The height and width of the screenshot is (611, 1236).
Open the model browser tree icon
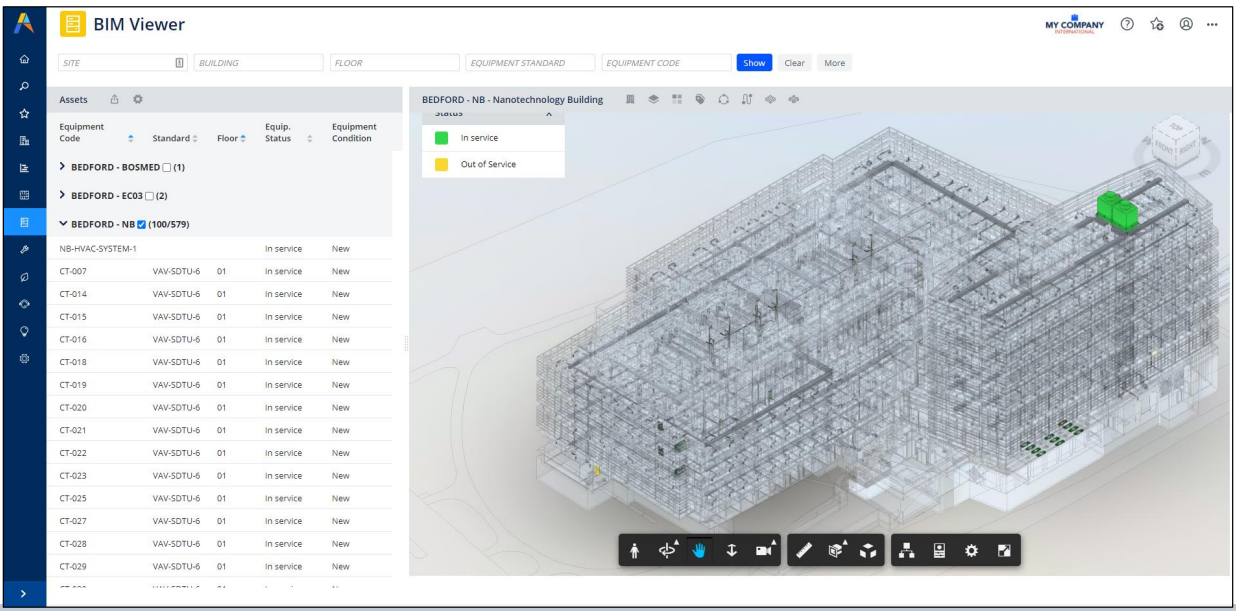coord(907,551)
